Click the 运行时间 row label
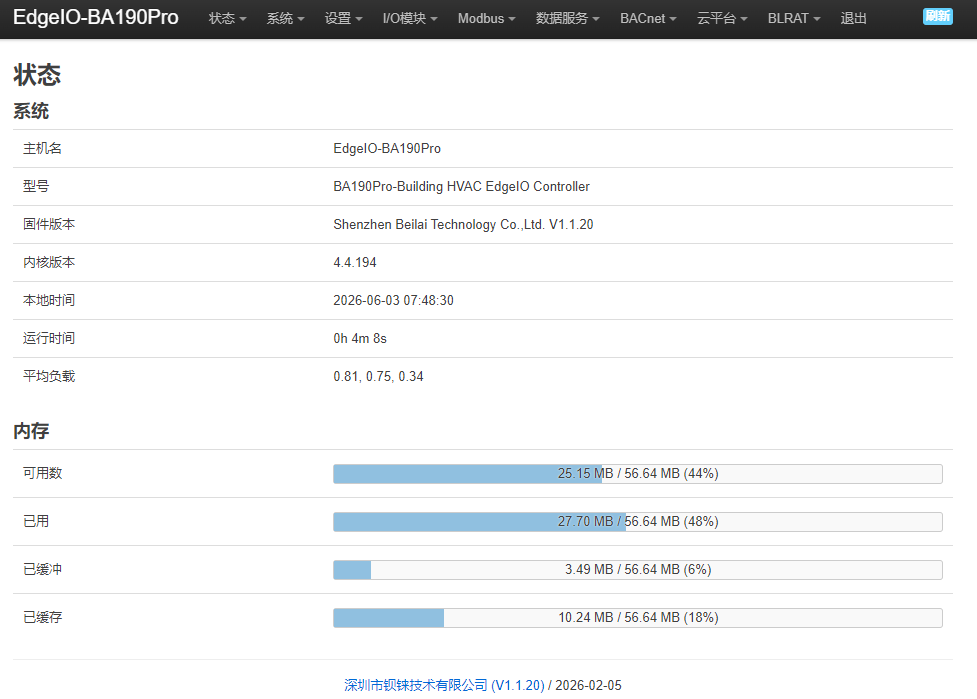Viewport: 977px width, 699px height. pyautogui.click(x=49, y=338)
